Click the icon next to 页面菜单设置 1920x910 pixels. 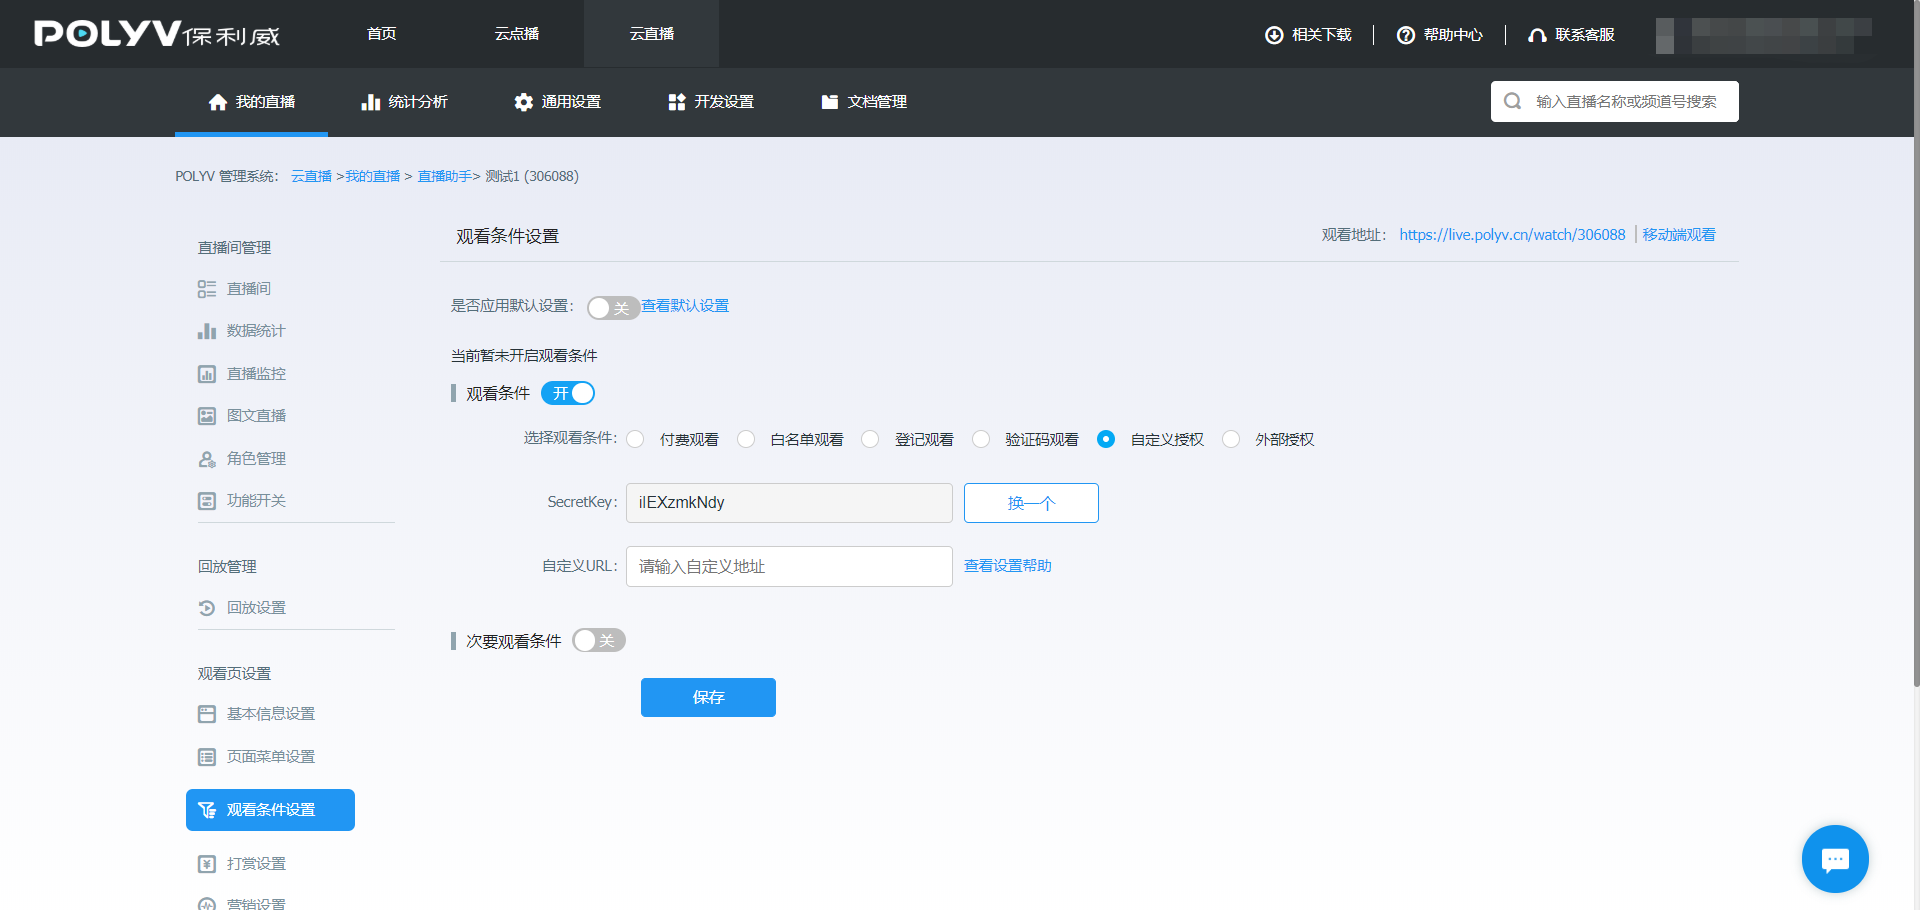pyautogui.click(x=207, y=757)
